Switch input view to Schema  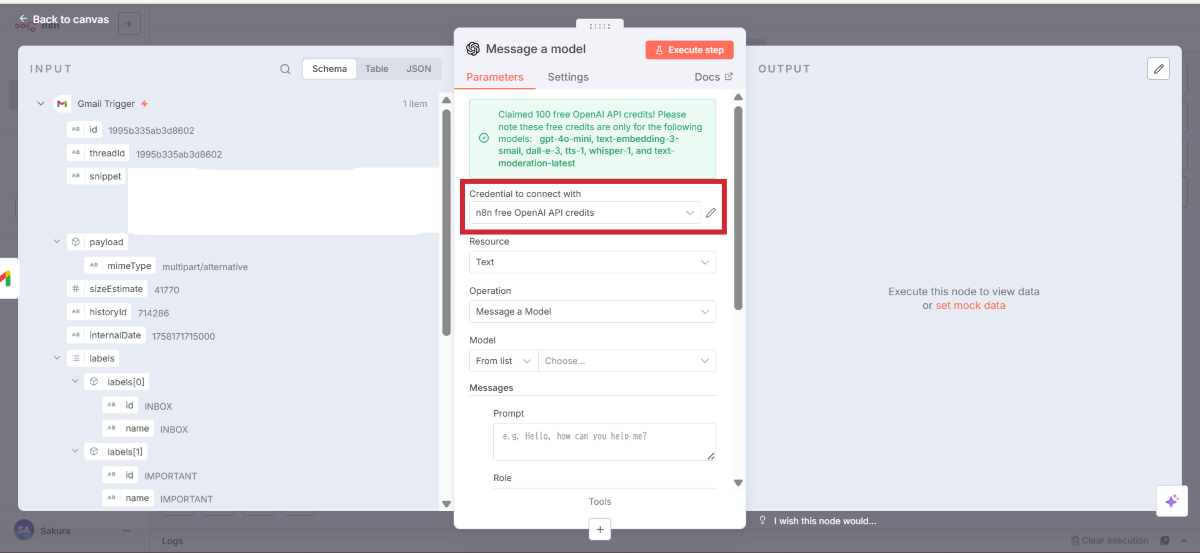[x=329, y=69]
